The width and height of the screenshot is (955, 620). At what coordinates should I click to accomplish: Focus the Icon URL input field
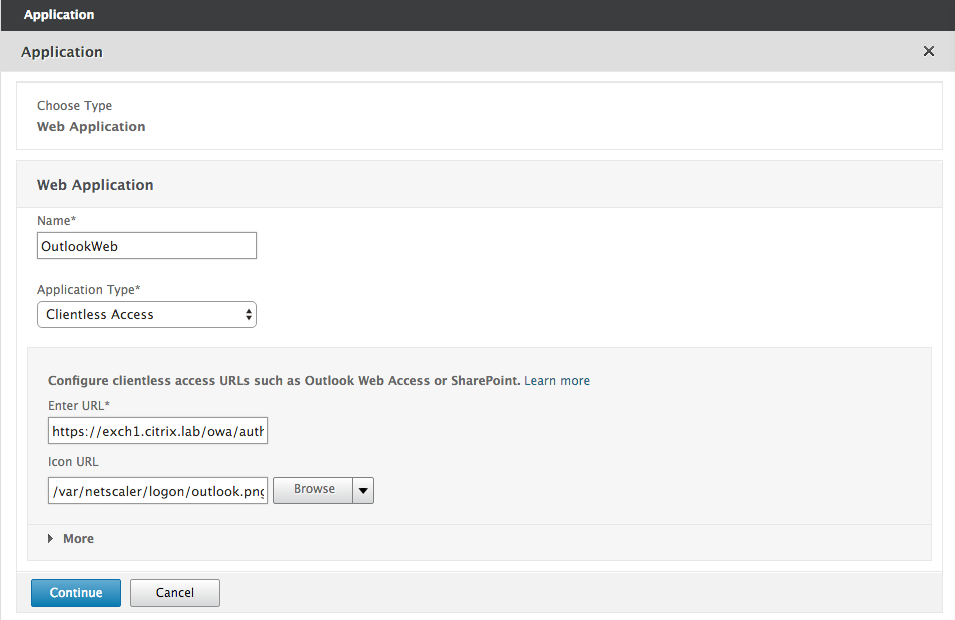coord(158,490)
